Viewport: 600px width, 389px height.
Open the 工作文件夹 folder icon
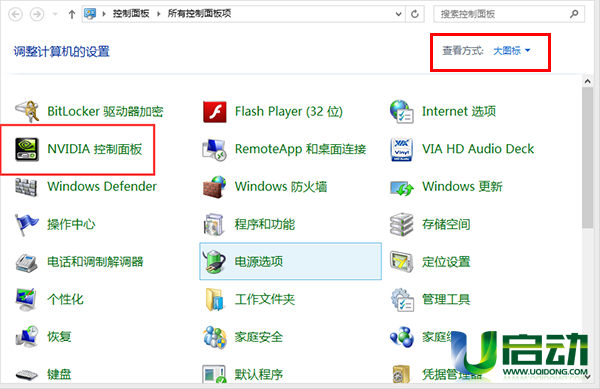(214, 299)
